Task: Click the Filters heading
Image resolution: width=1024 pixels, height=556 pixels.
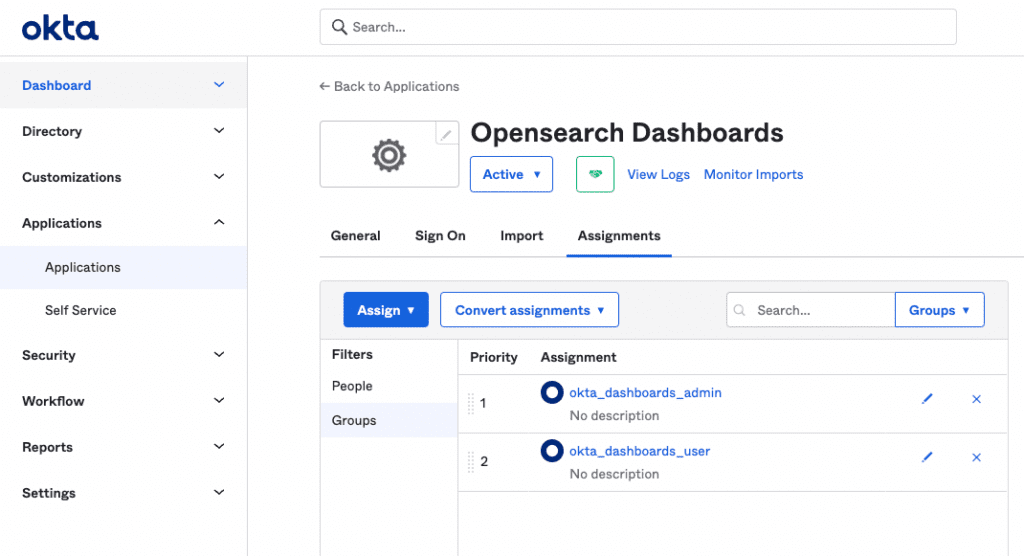Action: (352, 354)
